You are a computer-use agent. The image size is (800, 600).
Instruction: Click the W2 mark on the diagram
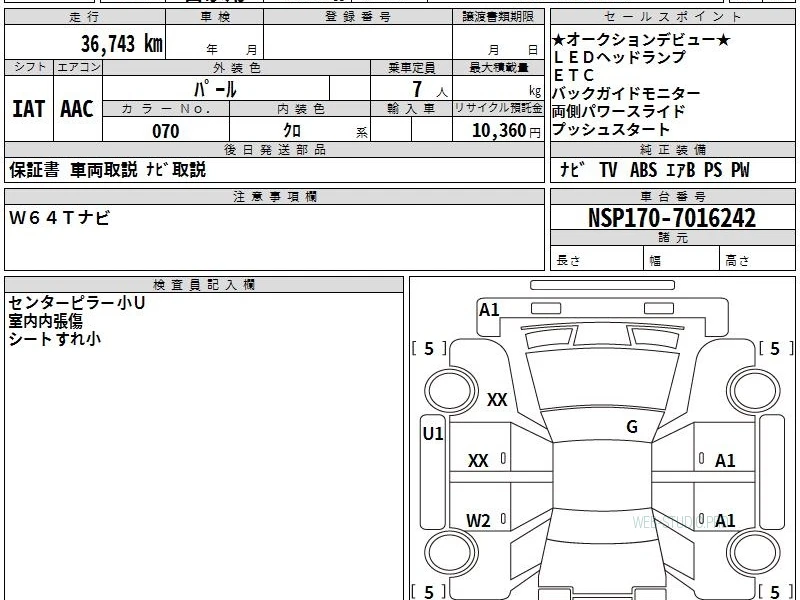point(478,521)
